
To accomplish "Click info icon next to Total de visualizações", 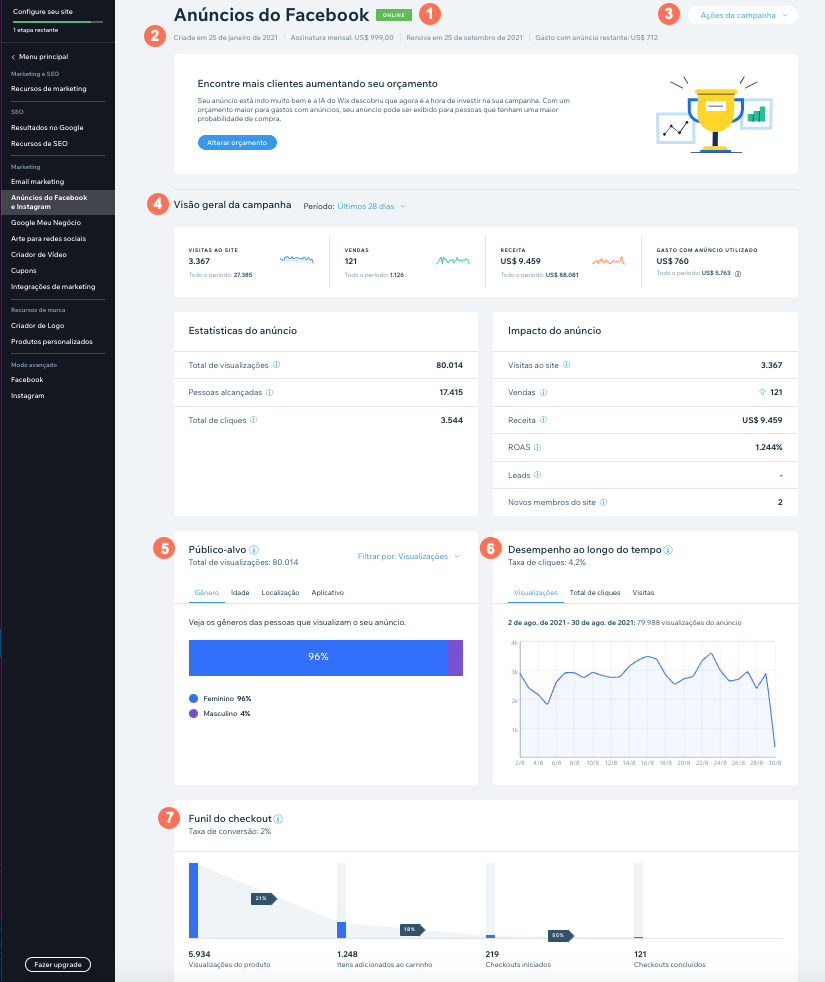I will pos(276,364).
